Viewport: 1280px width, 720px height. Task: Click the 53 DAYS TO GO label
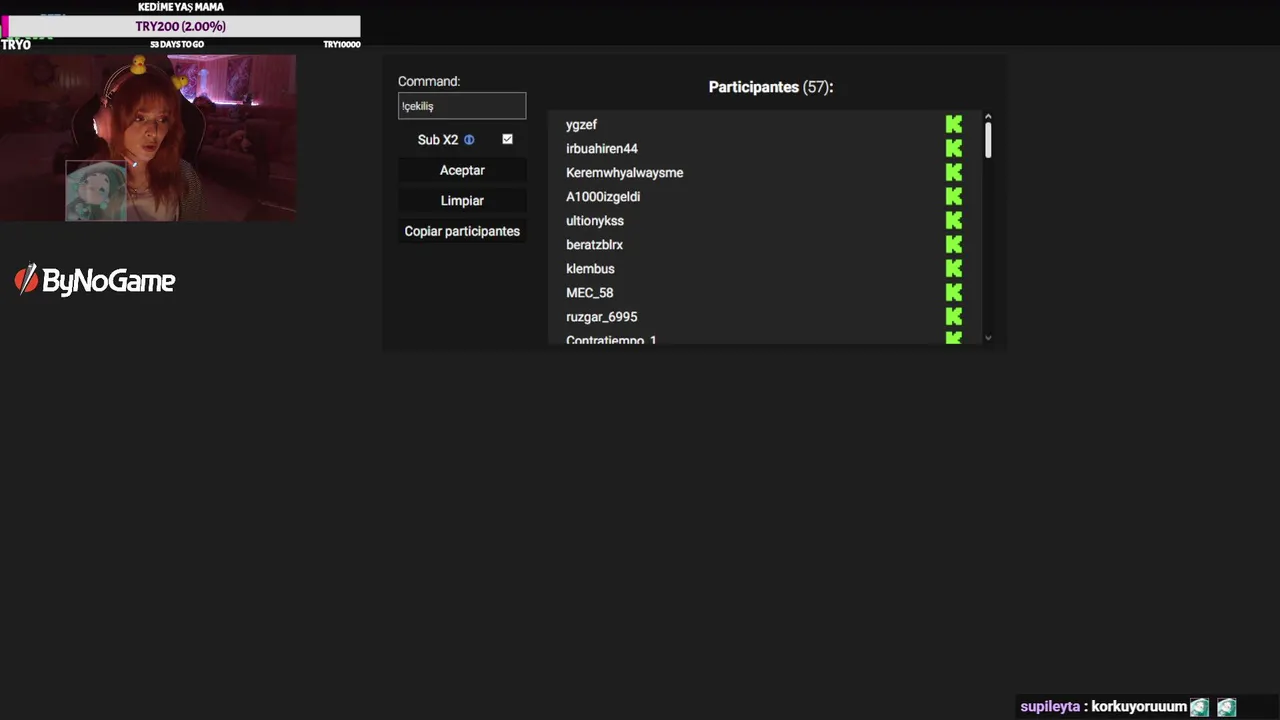coord(177,44)
